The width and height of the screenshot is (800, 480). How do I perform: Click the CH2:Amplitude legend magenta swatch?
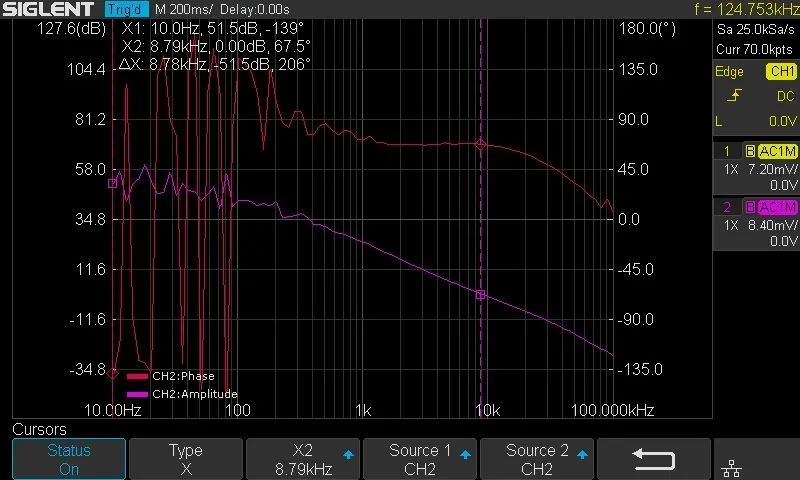(137, 394)
